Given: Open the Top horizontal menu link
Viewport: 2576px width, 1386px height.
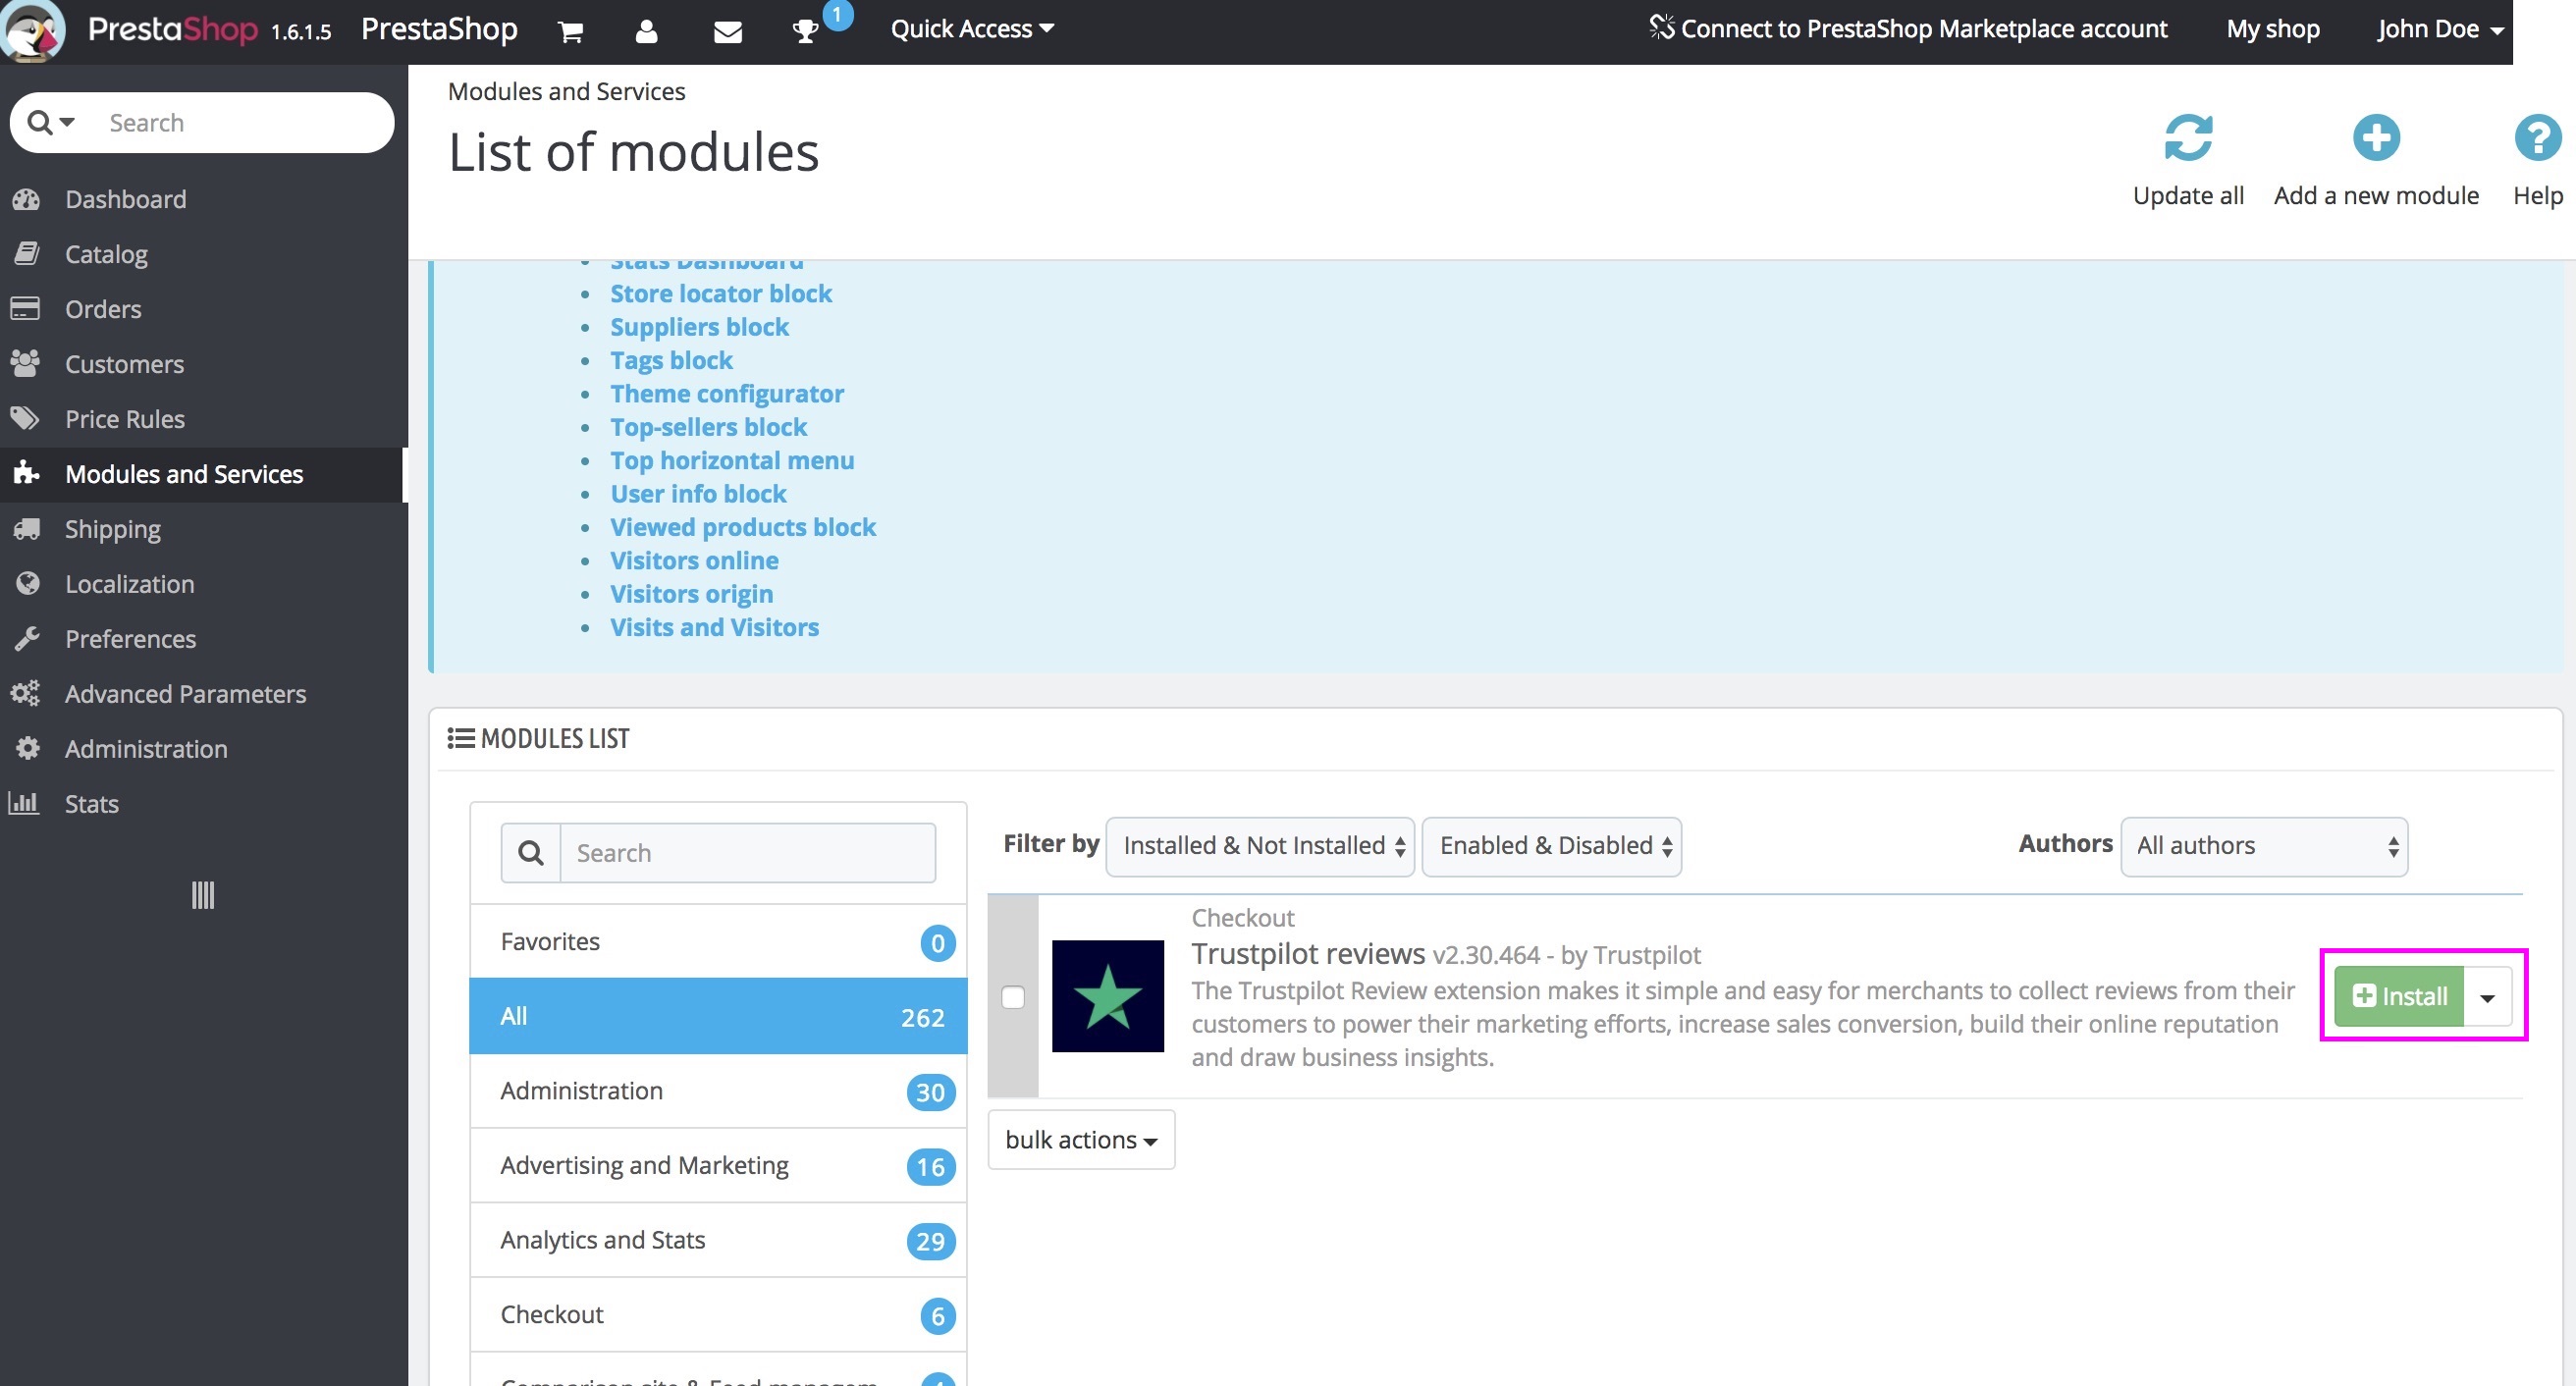Looking at the screenshot, I should 732,460.
